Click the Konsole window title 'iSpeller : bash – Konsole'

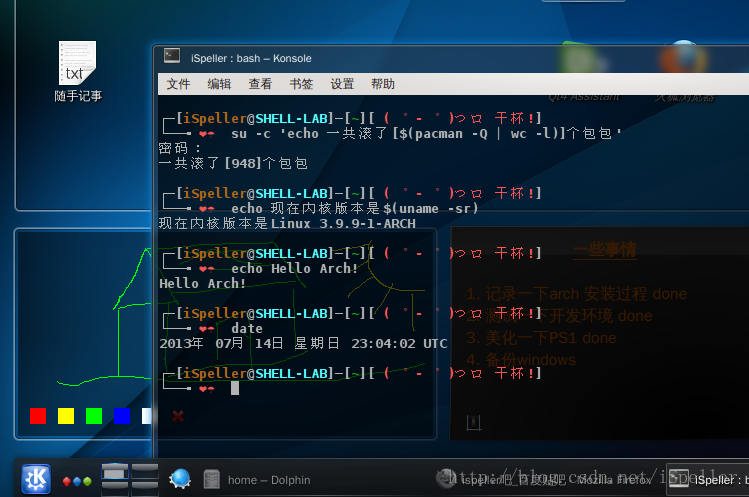coord(251,58)
